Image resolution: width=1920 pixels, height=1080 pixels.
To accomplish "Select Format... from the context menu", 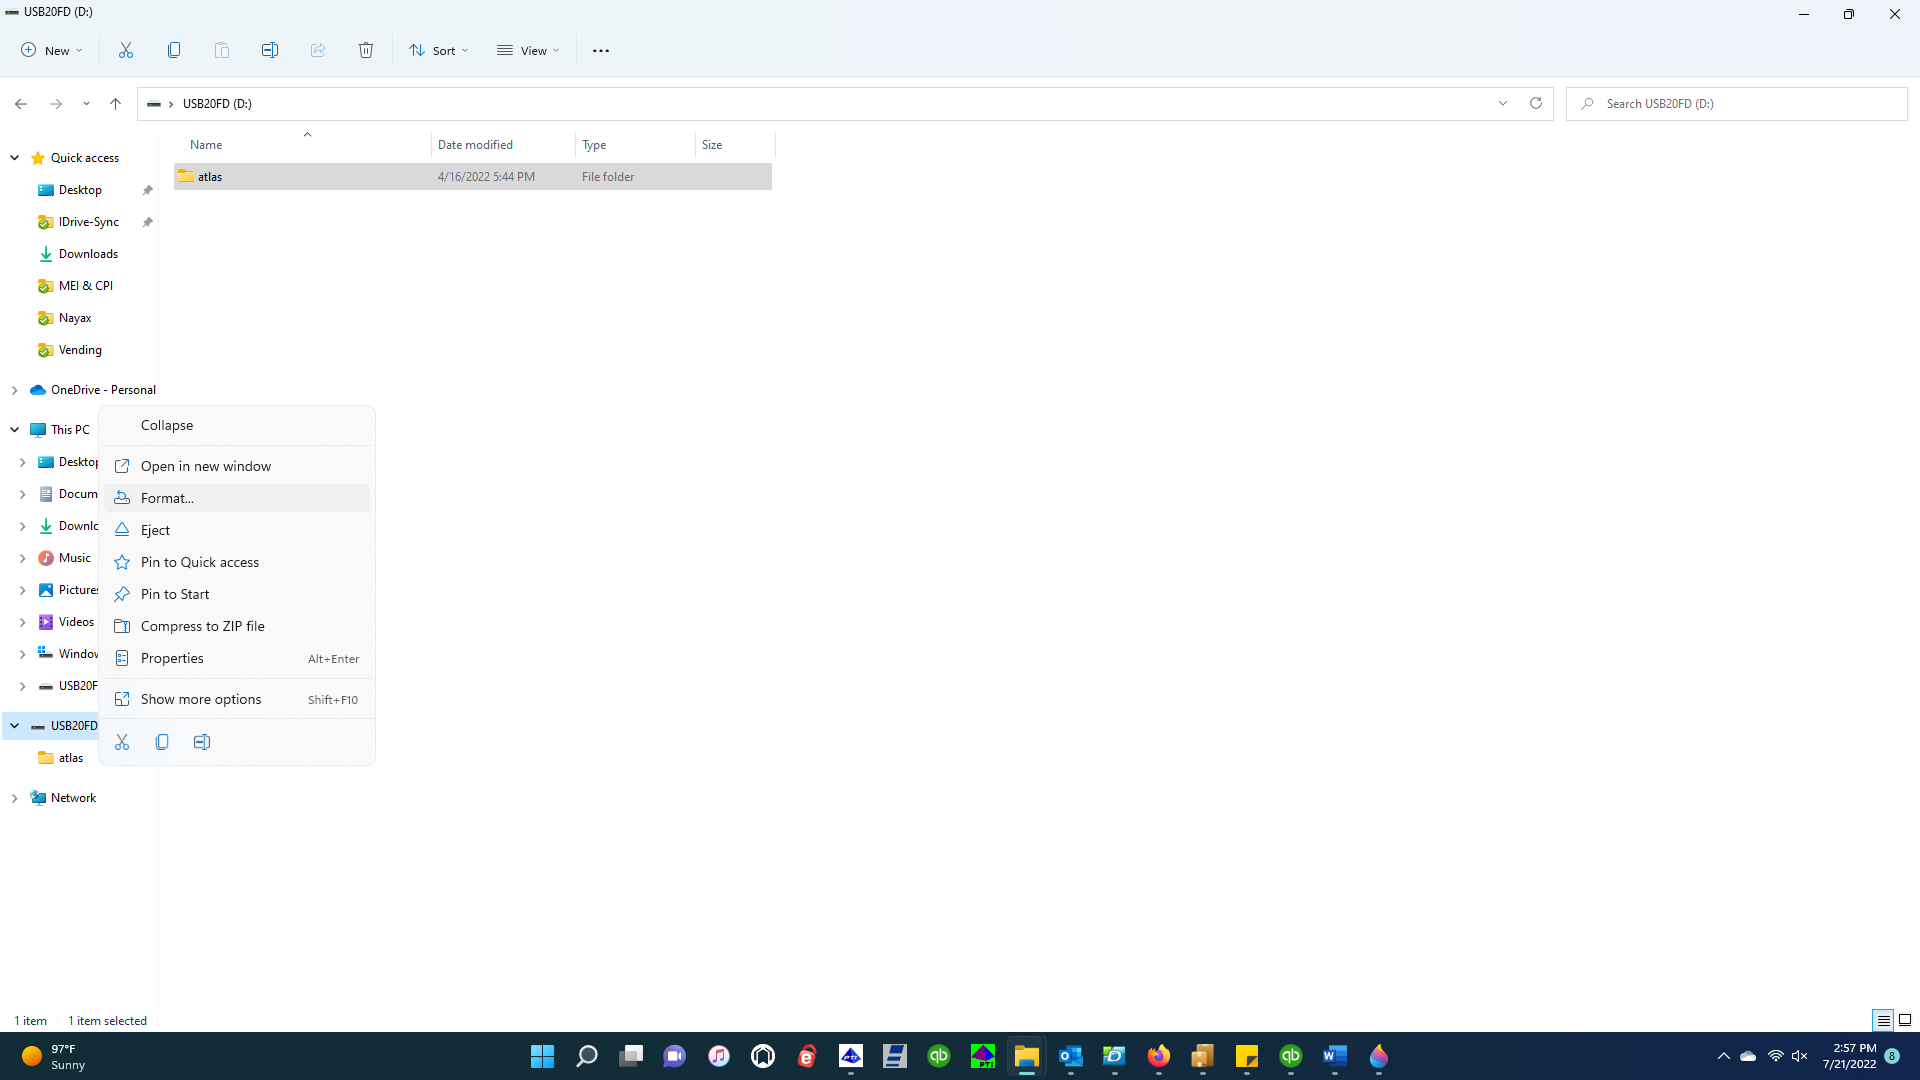I will click(167, 498).
